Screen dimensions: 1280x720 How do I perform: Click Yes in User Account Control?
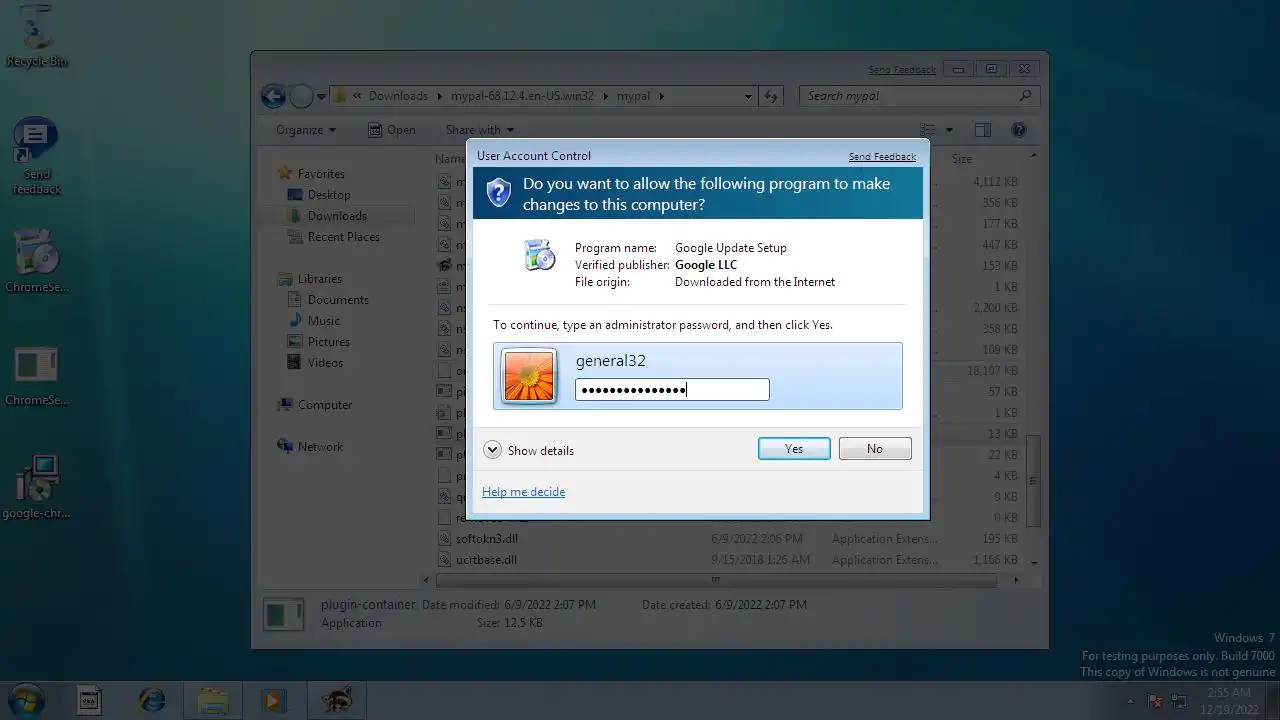[x=794, y=449]
